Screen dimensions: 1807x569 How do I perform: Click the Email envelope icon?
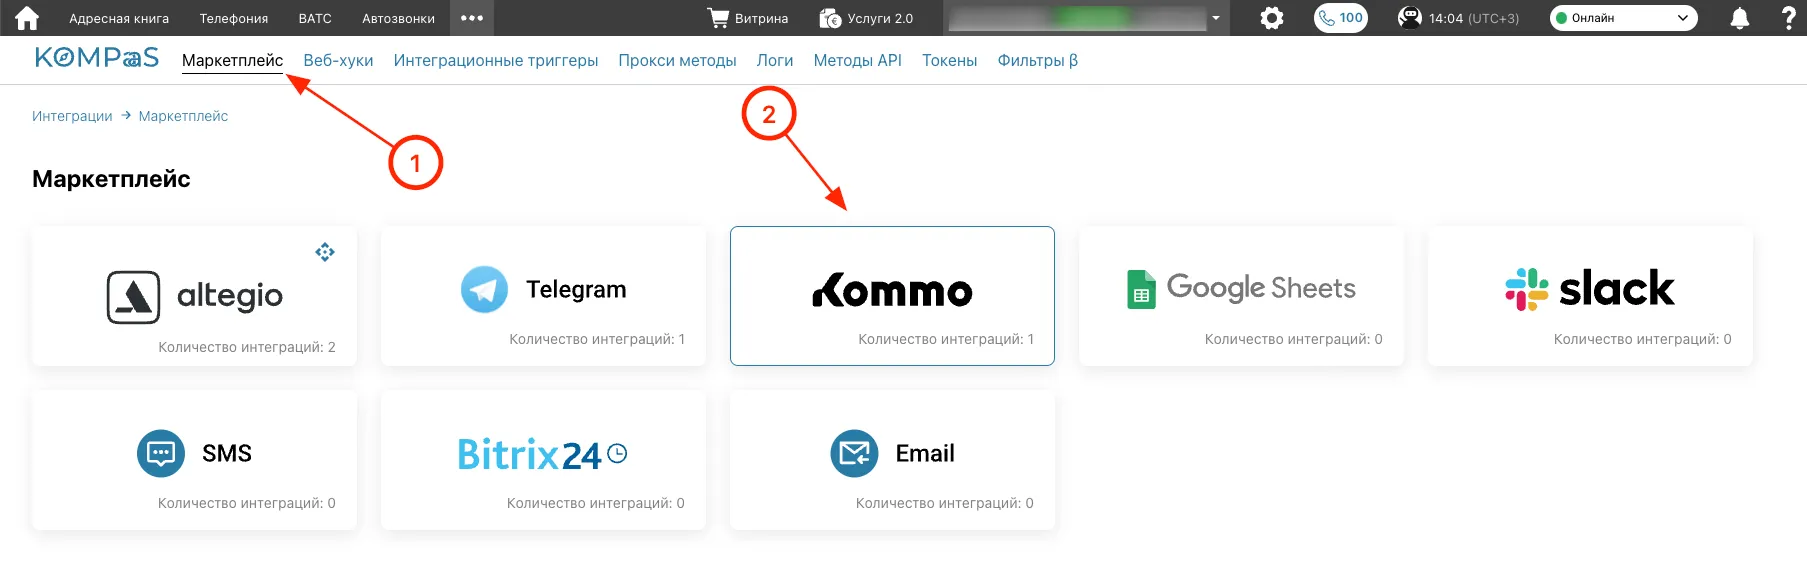[x=854, y=453]
